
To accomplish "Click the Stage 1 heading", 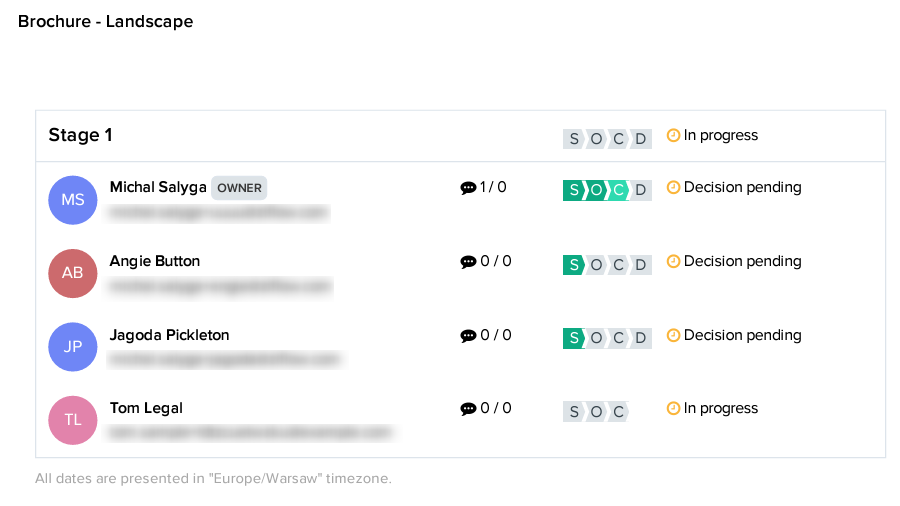I will click(81, 135).
